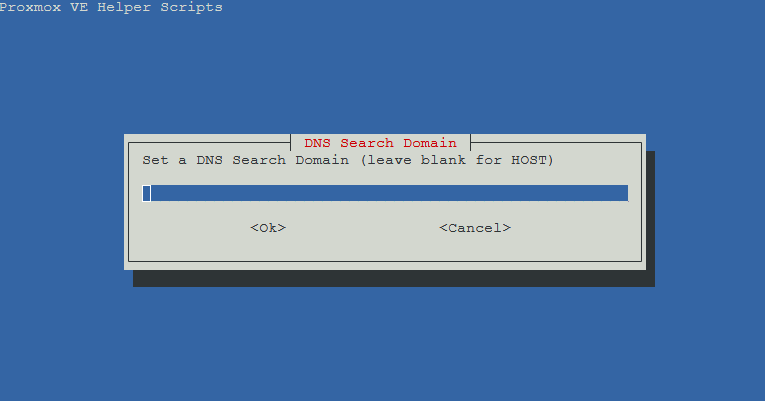The width and height of the screenshot is (765, 401).
Task: Click the "(leave blank for HOST)" hint text
Action: [457, 160]
